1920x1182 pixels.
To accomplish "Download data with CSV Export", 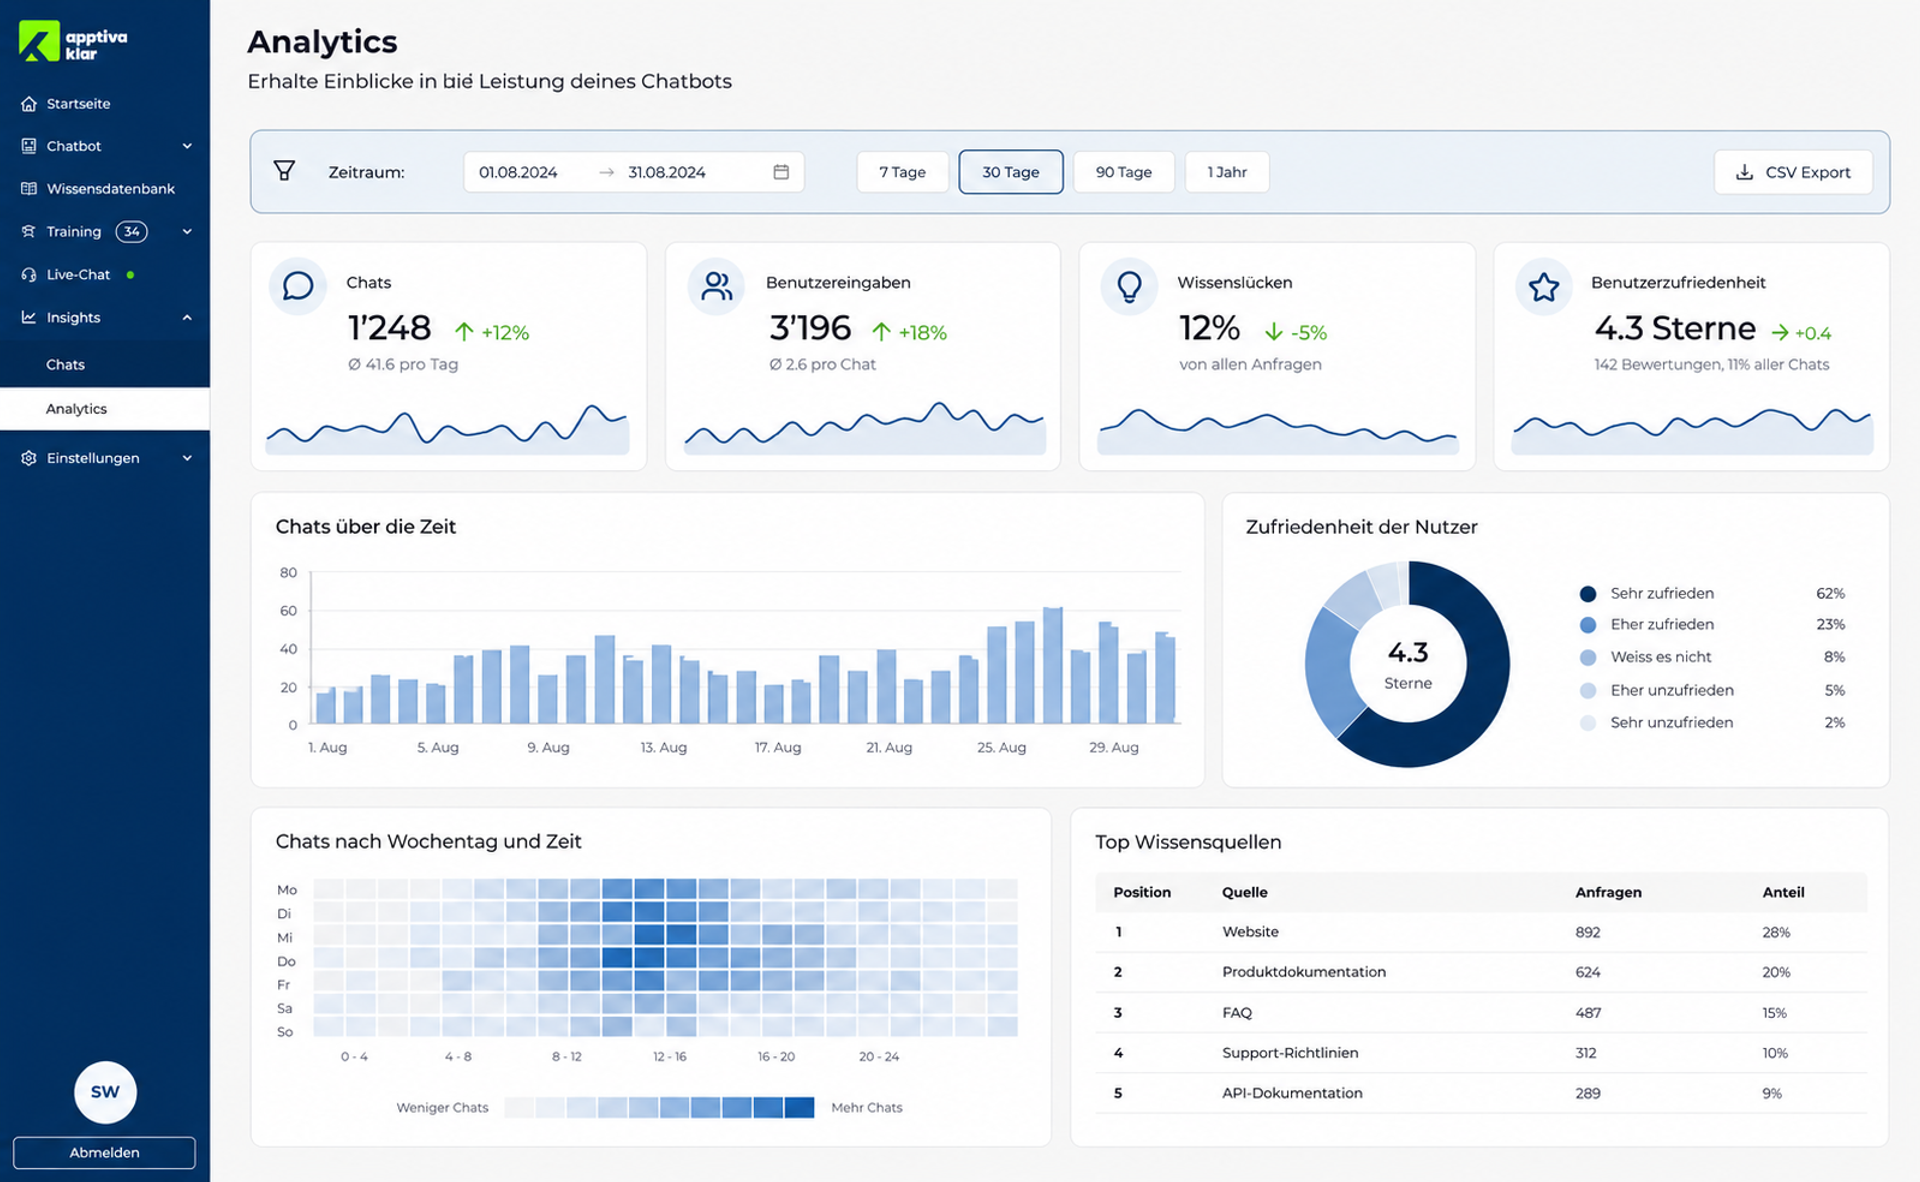I will [1793, 172].
